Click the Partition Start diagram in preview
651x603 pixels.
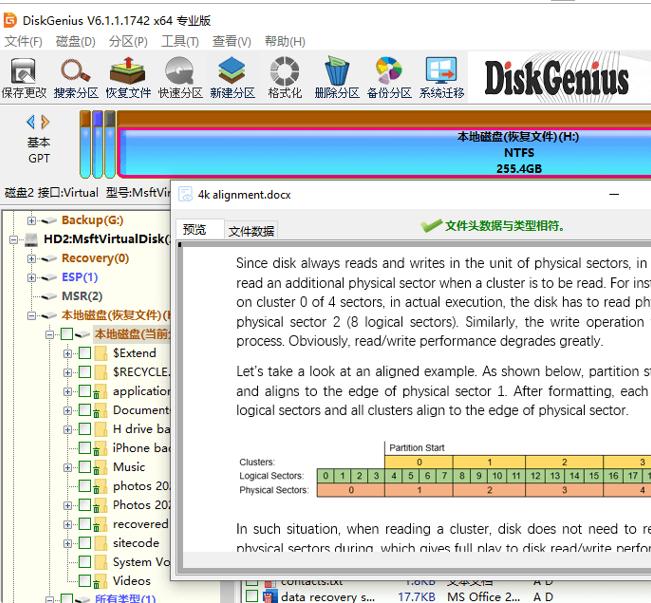pos(443,469)
